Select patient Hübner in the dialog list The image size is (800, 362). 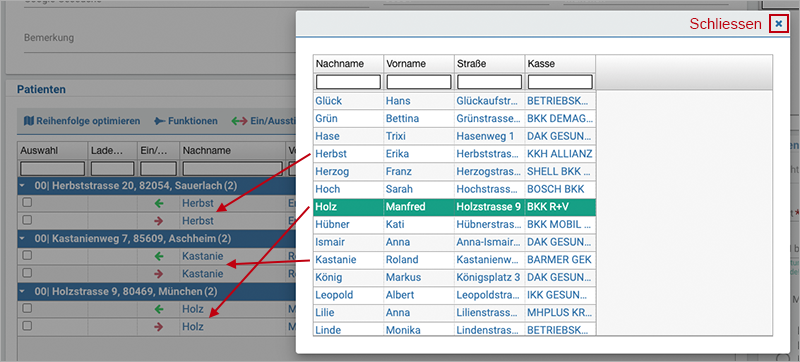click(x=454, y=224)
